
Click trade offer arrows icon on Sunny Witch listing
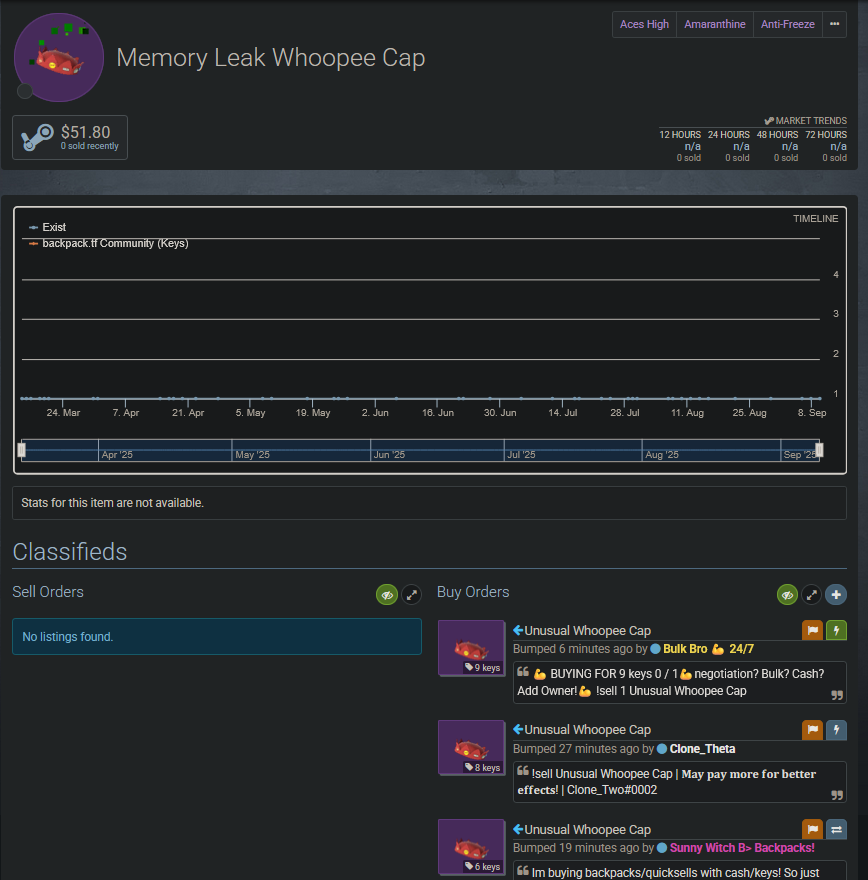click(837, 829)
